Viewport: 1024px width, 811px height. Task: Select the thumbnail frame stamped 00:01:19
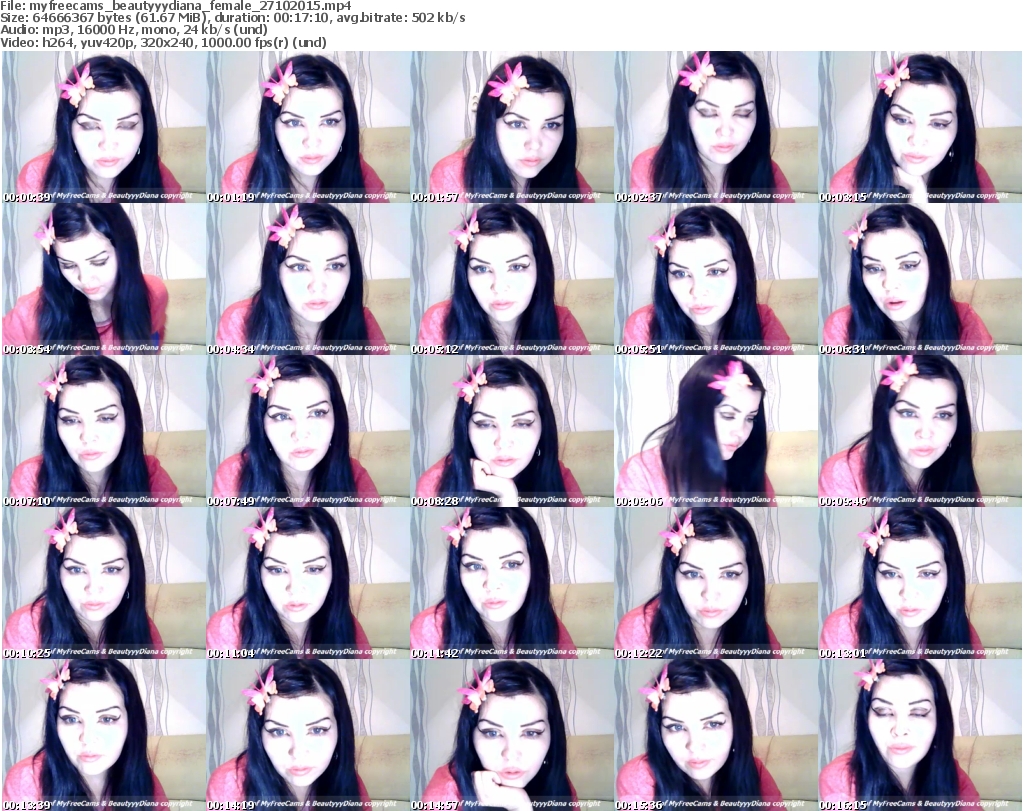[x=308, y=127]
